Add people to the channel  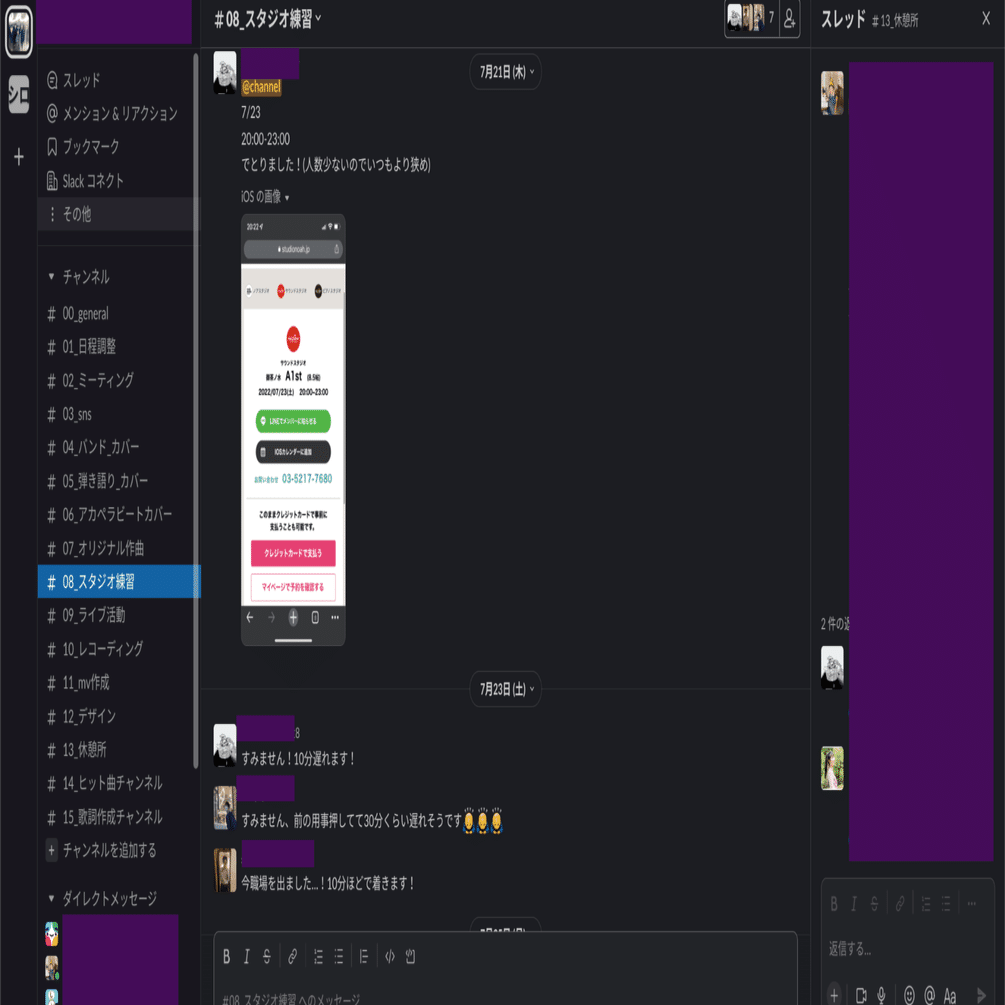(790, 19)
